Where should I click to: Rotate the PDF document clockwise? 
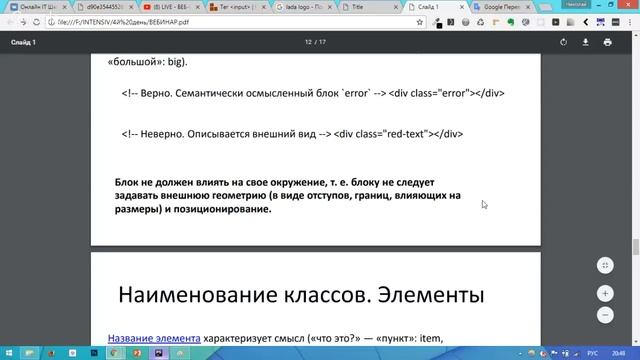pos(563,42)
